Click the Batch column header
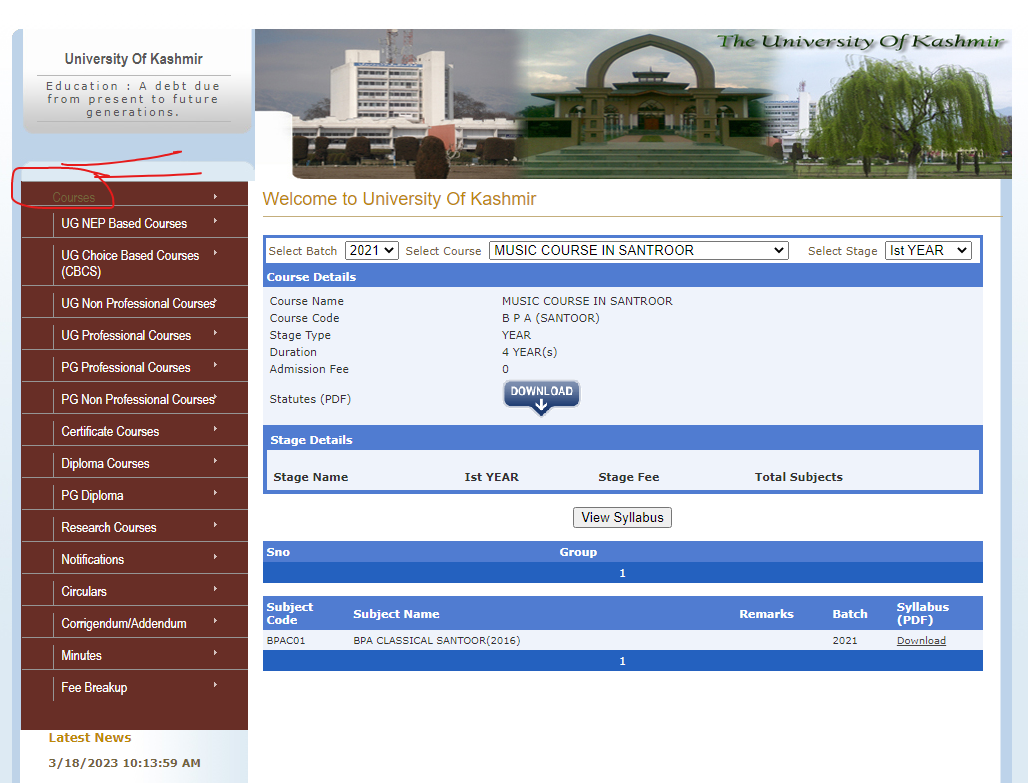Image resolution: width=1028 pixels, height=783 pixels. (x=850, y=614)
